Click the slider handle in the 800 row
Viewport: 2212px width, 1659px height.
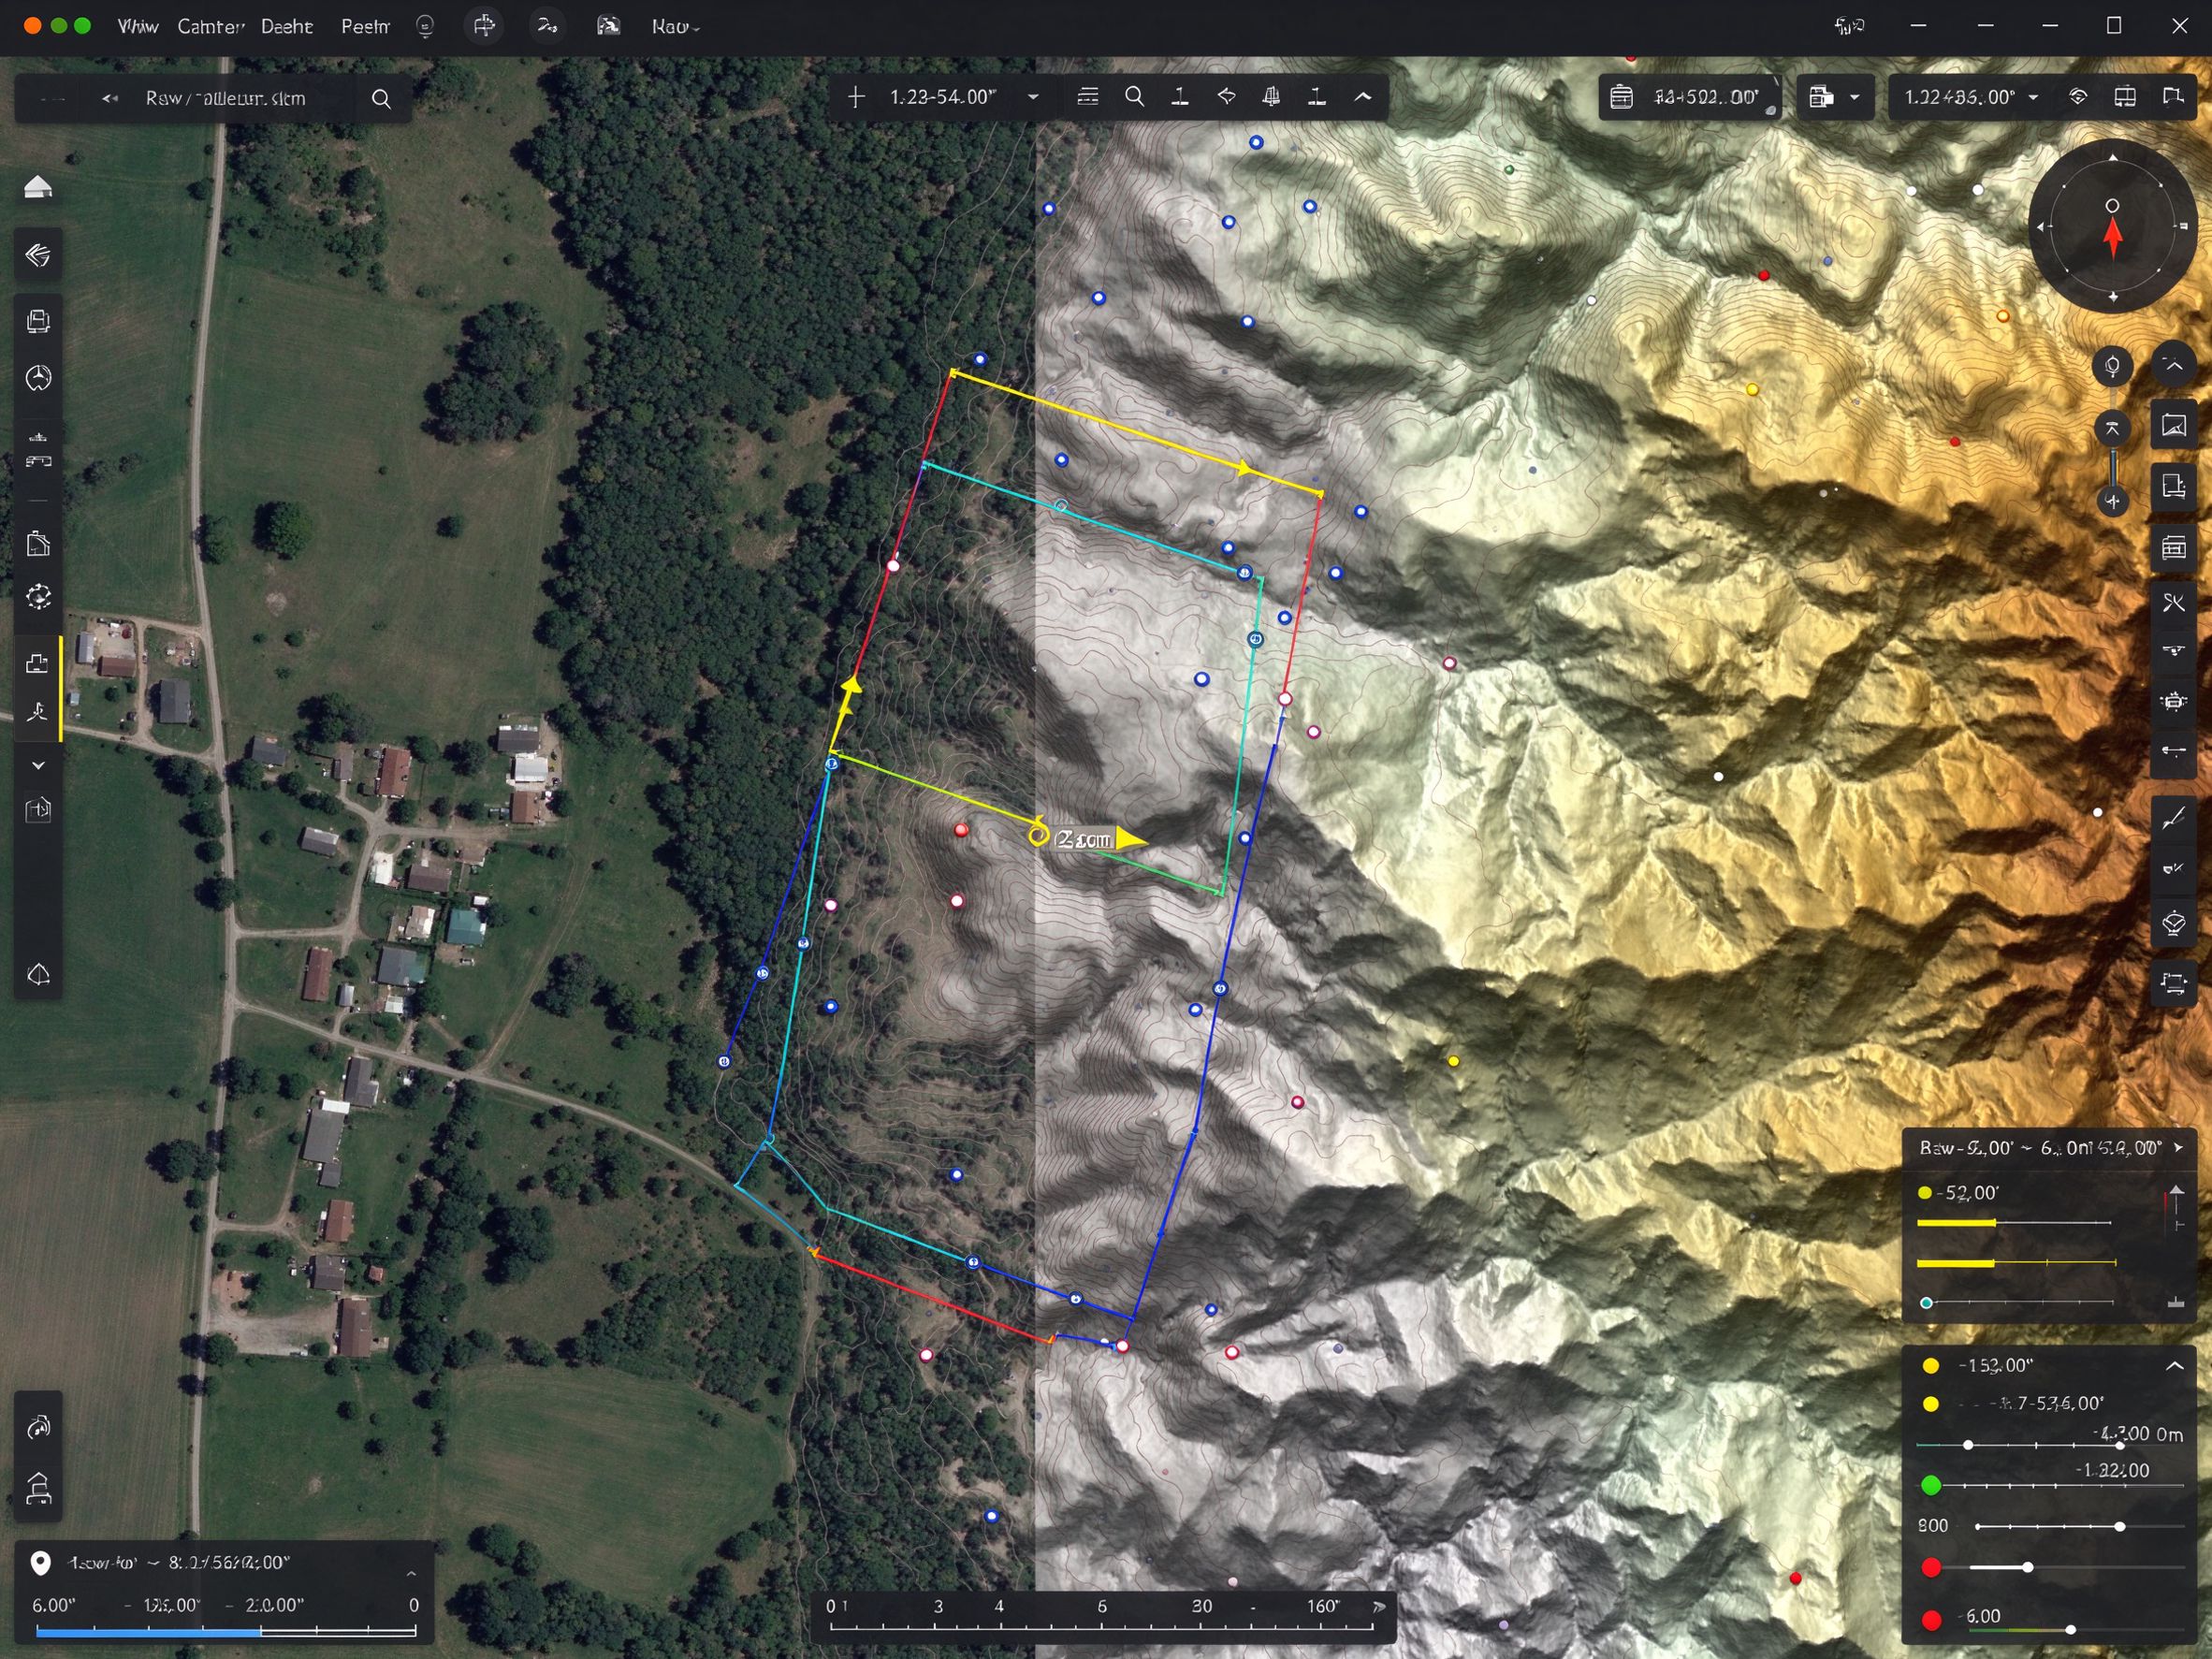coord(2119,1527)
